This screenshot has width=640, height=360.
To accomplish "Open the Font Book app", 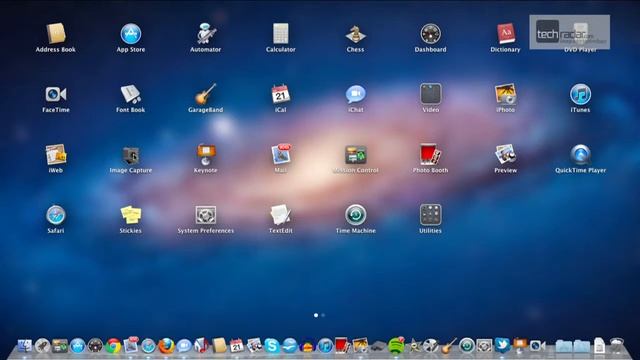I will (x=131, y=94).
